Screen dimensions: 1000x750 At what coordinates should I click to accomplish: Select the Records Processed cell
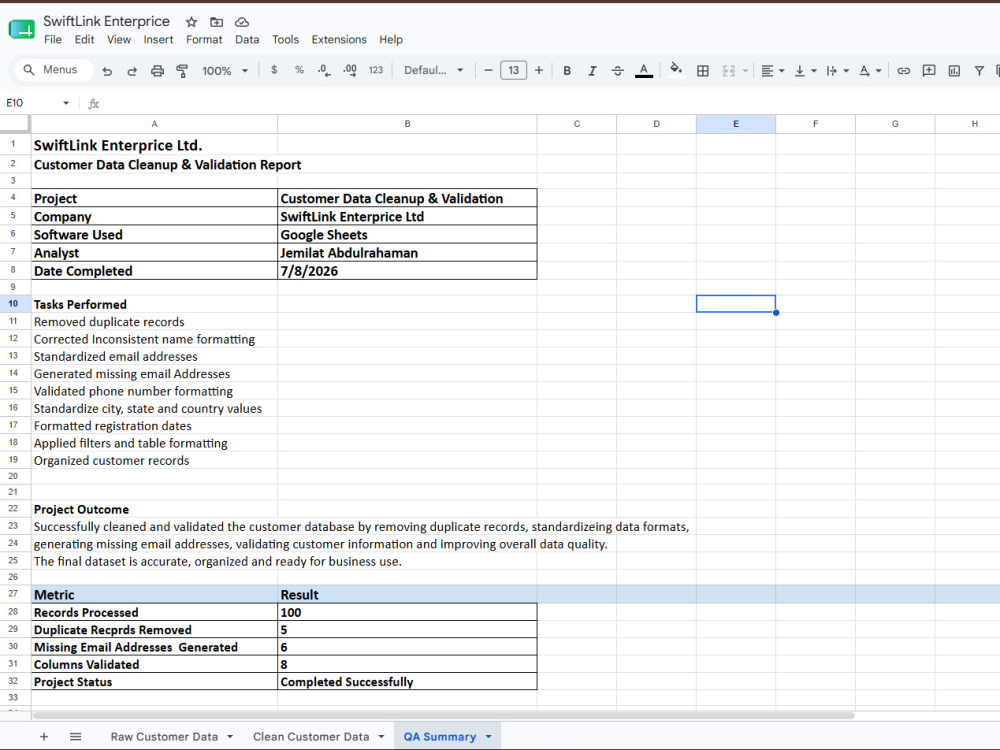point(154,612)
